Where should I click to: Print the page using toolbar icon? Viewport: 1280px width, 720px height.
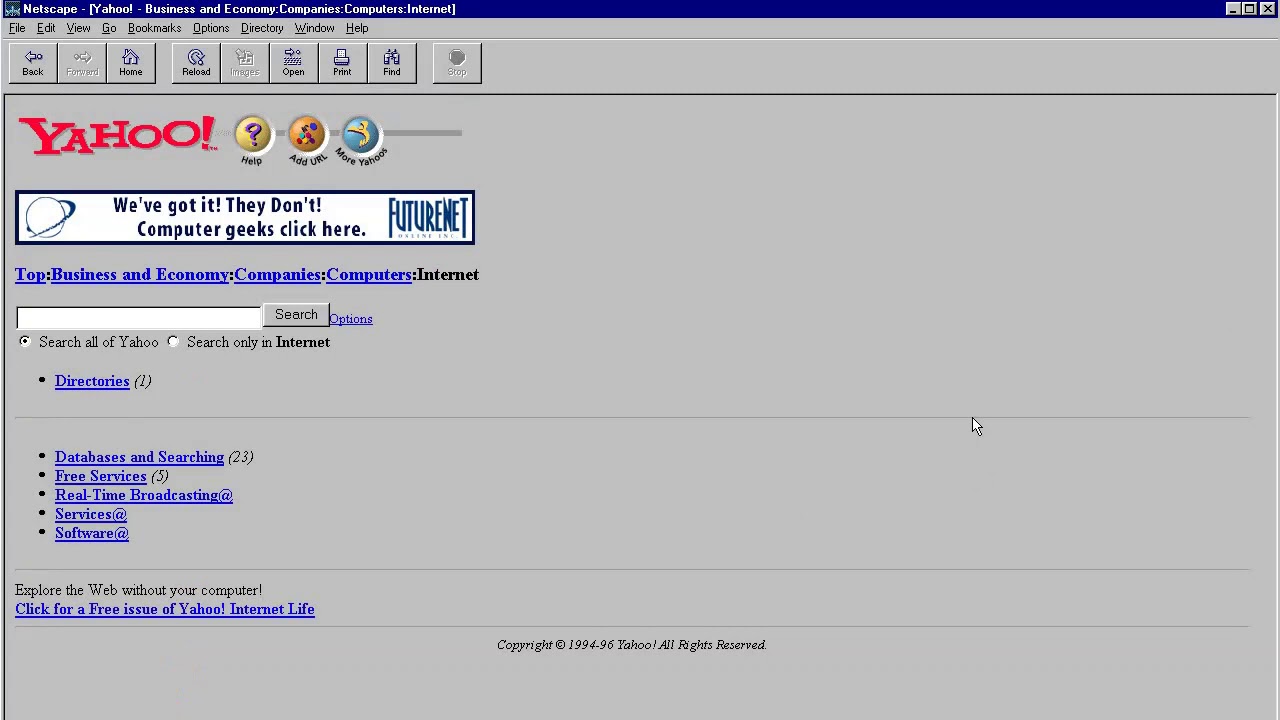[342, 62]
